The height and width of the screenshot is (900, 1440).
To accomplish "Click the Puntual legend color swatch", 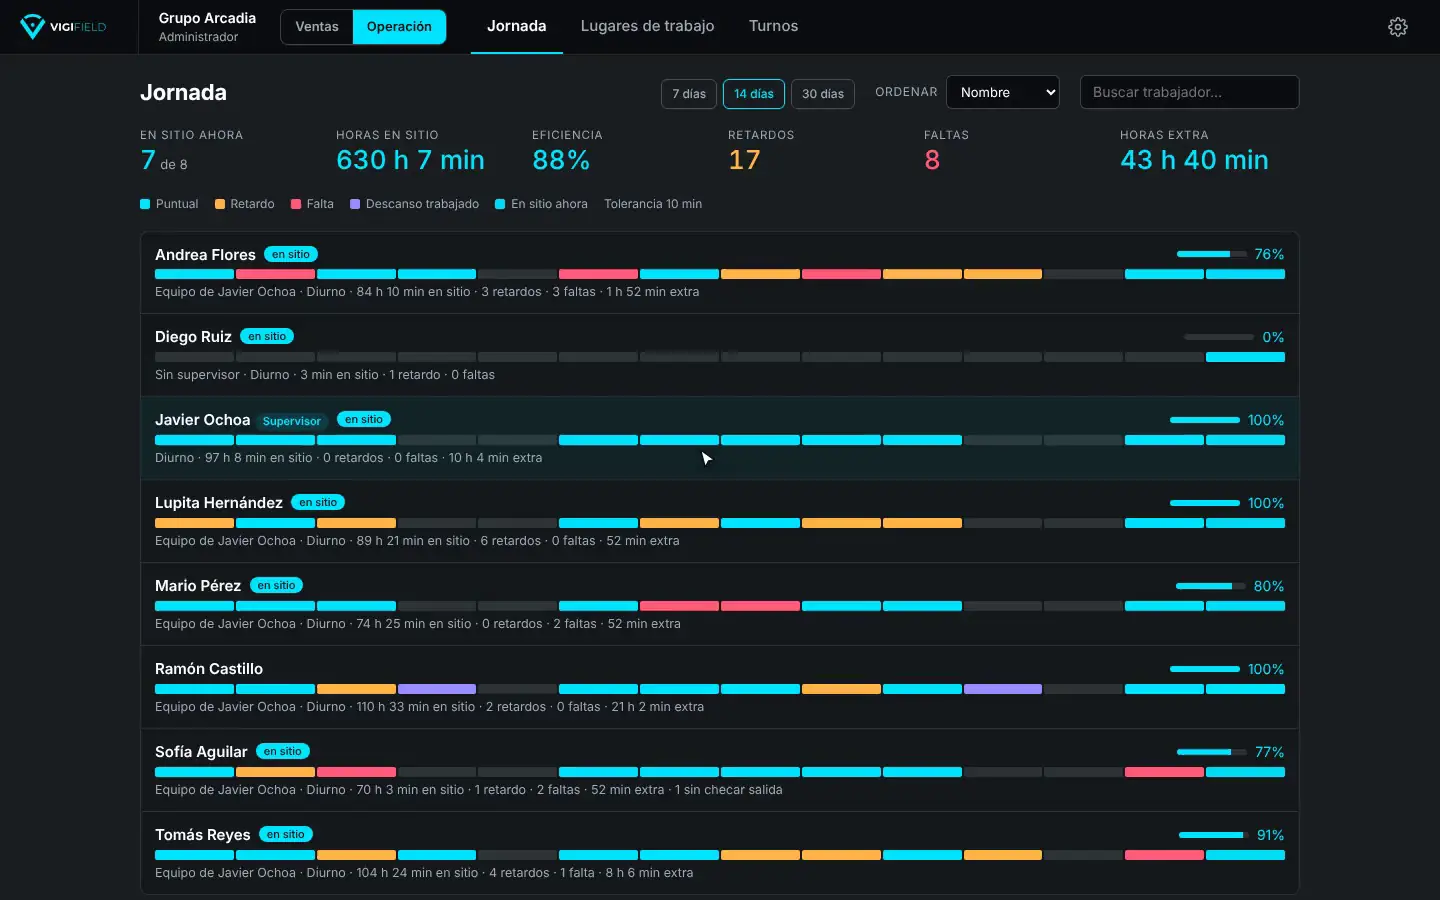I will [145, 204].
